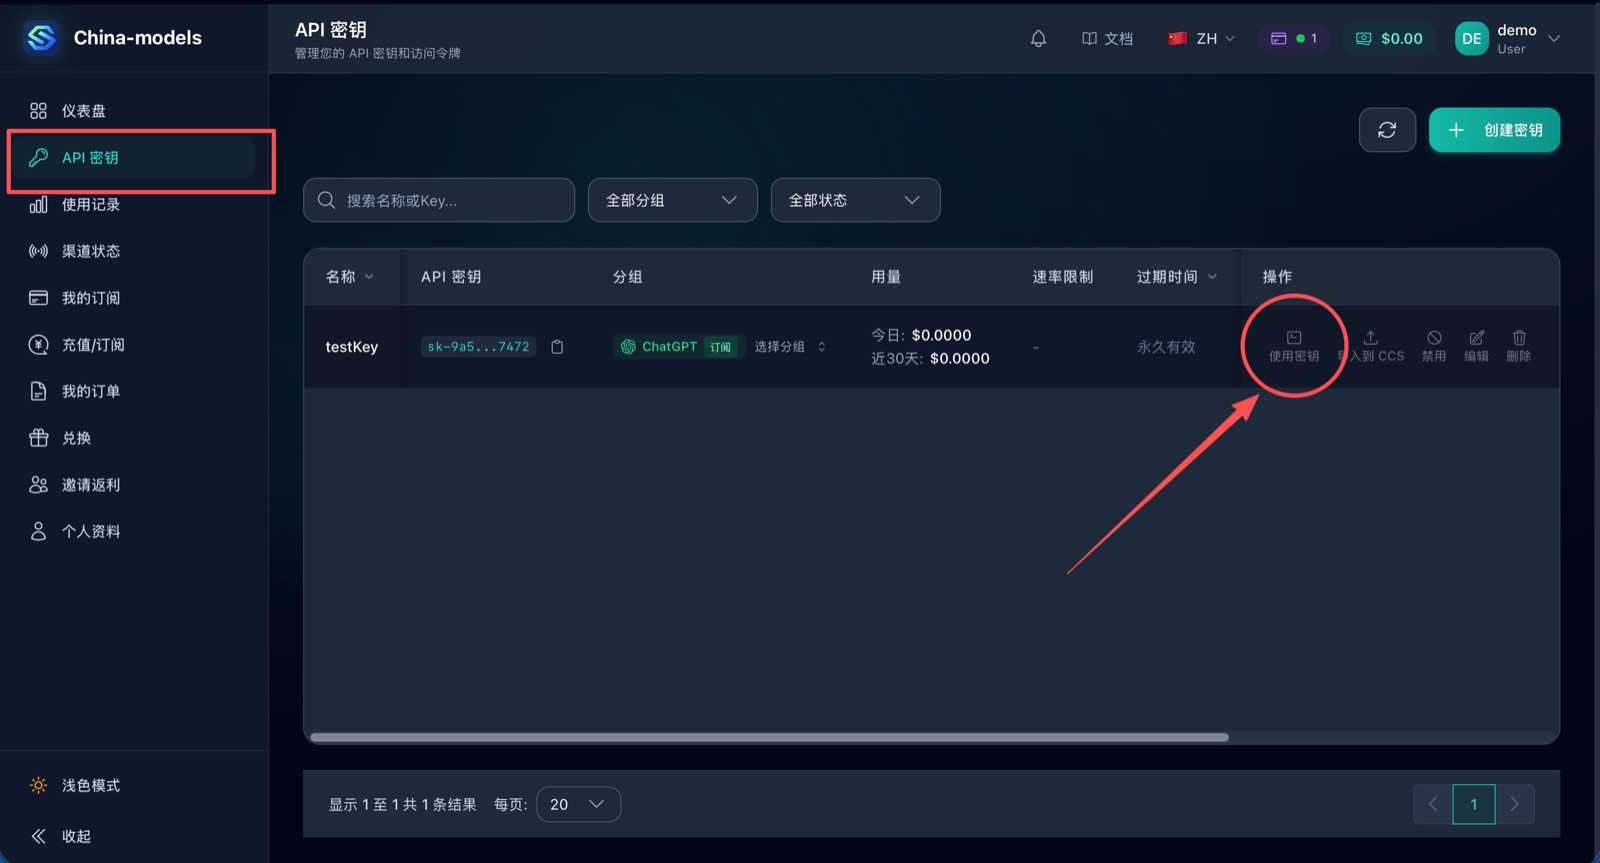Open the demo user account menu

click(1508, 39)
